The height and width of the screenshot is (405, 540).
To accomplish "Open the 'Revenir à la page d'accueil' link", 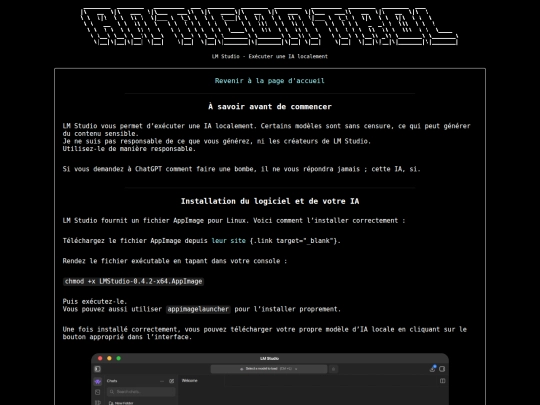I will [x=270, y=81].
